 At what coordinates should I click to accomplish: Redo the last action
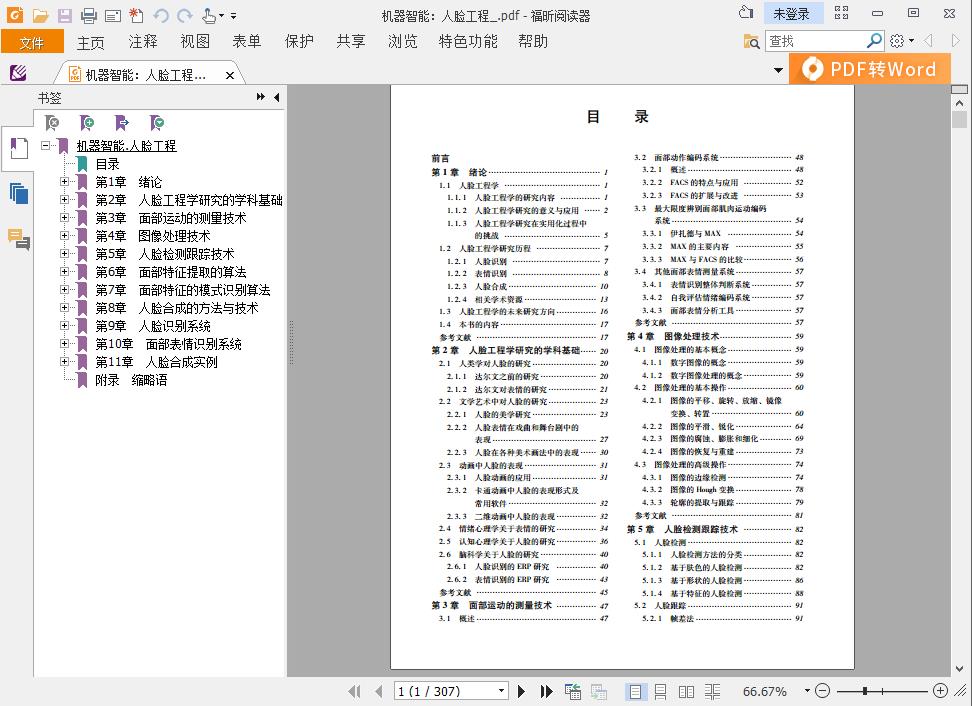[x=184, y=16]
